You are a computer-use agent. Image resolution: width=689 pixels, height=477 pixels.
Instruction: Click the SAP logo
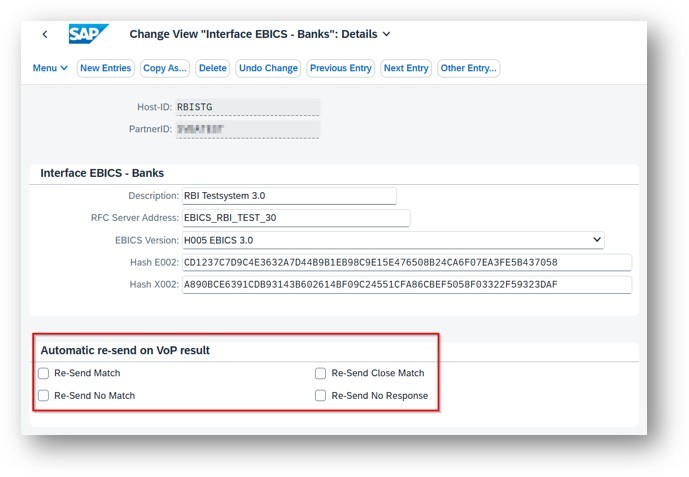tap(88, 34)
